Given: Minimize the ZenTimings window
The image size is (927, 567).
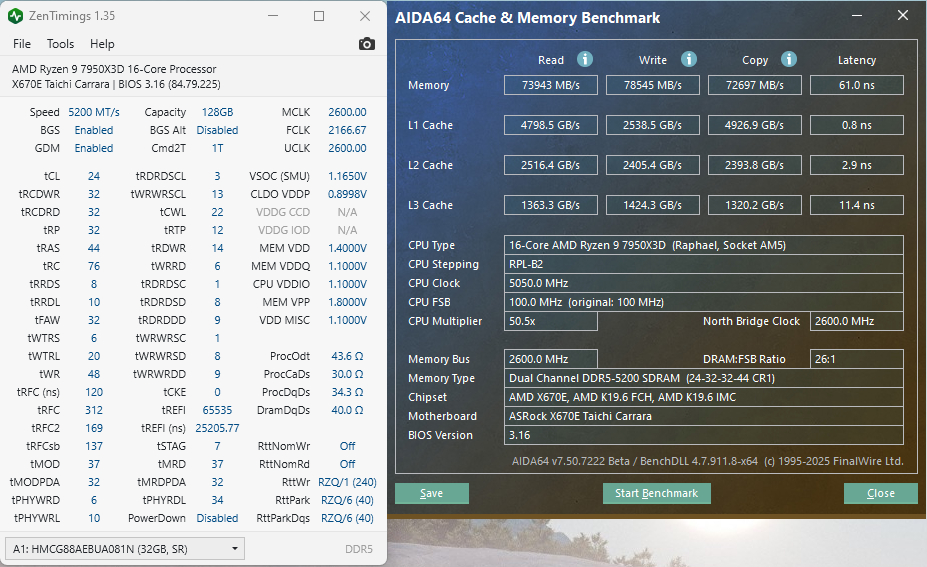Looking at the screenshot, I should (273, 16).
